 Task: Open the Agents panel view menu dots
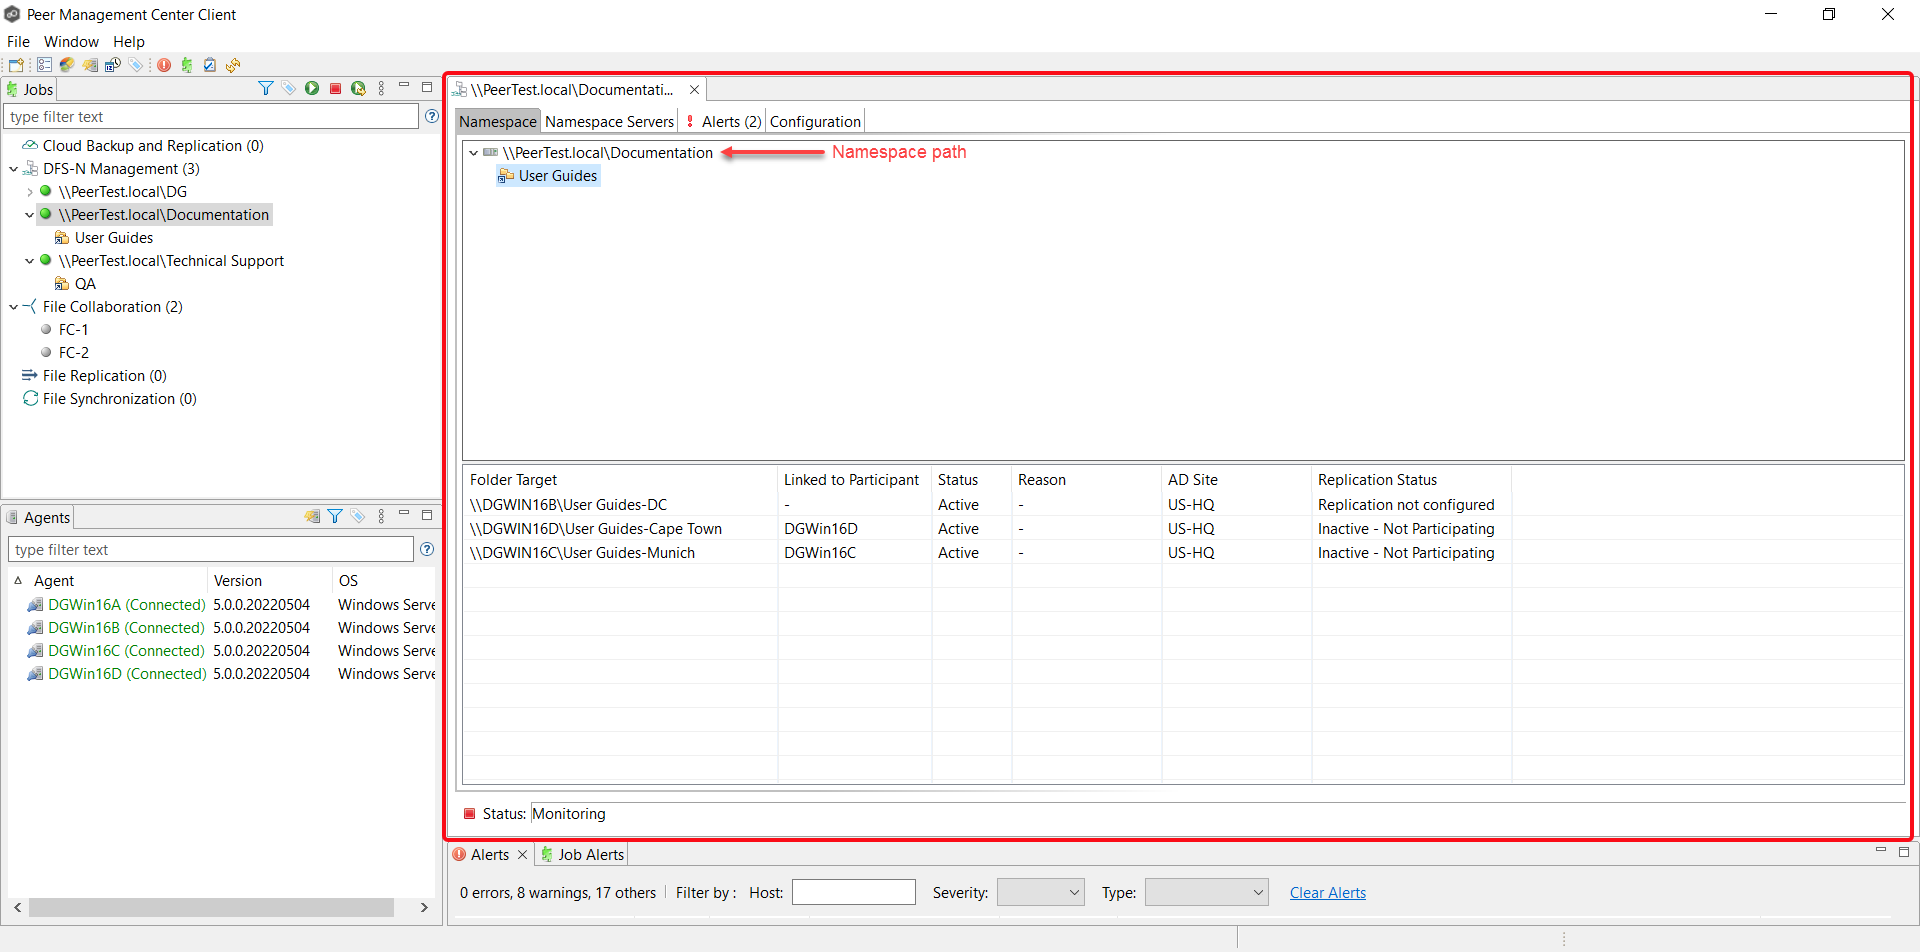pos(381,516)
